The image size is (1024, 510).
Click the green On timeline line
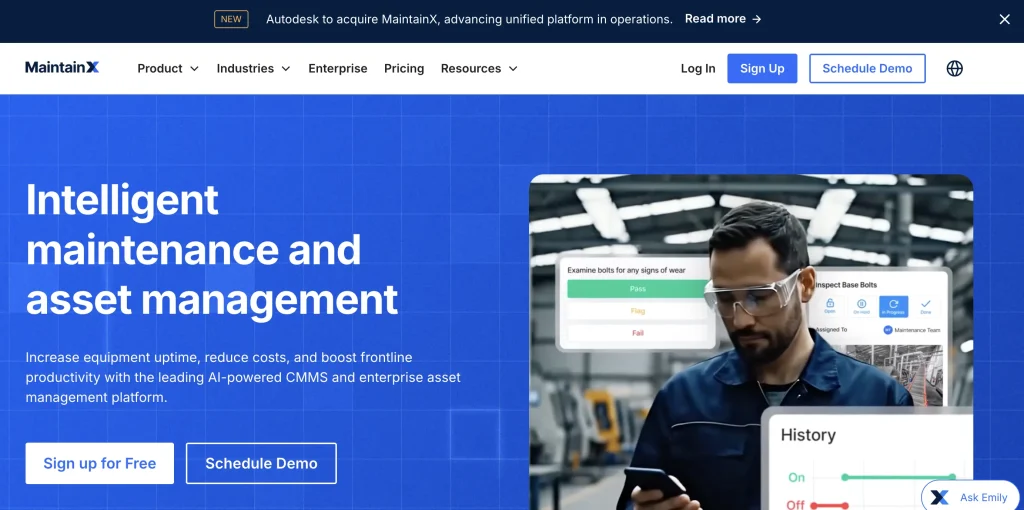pyautogui.click(x=899, y=477)
